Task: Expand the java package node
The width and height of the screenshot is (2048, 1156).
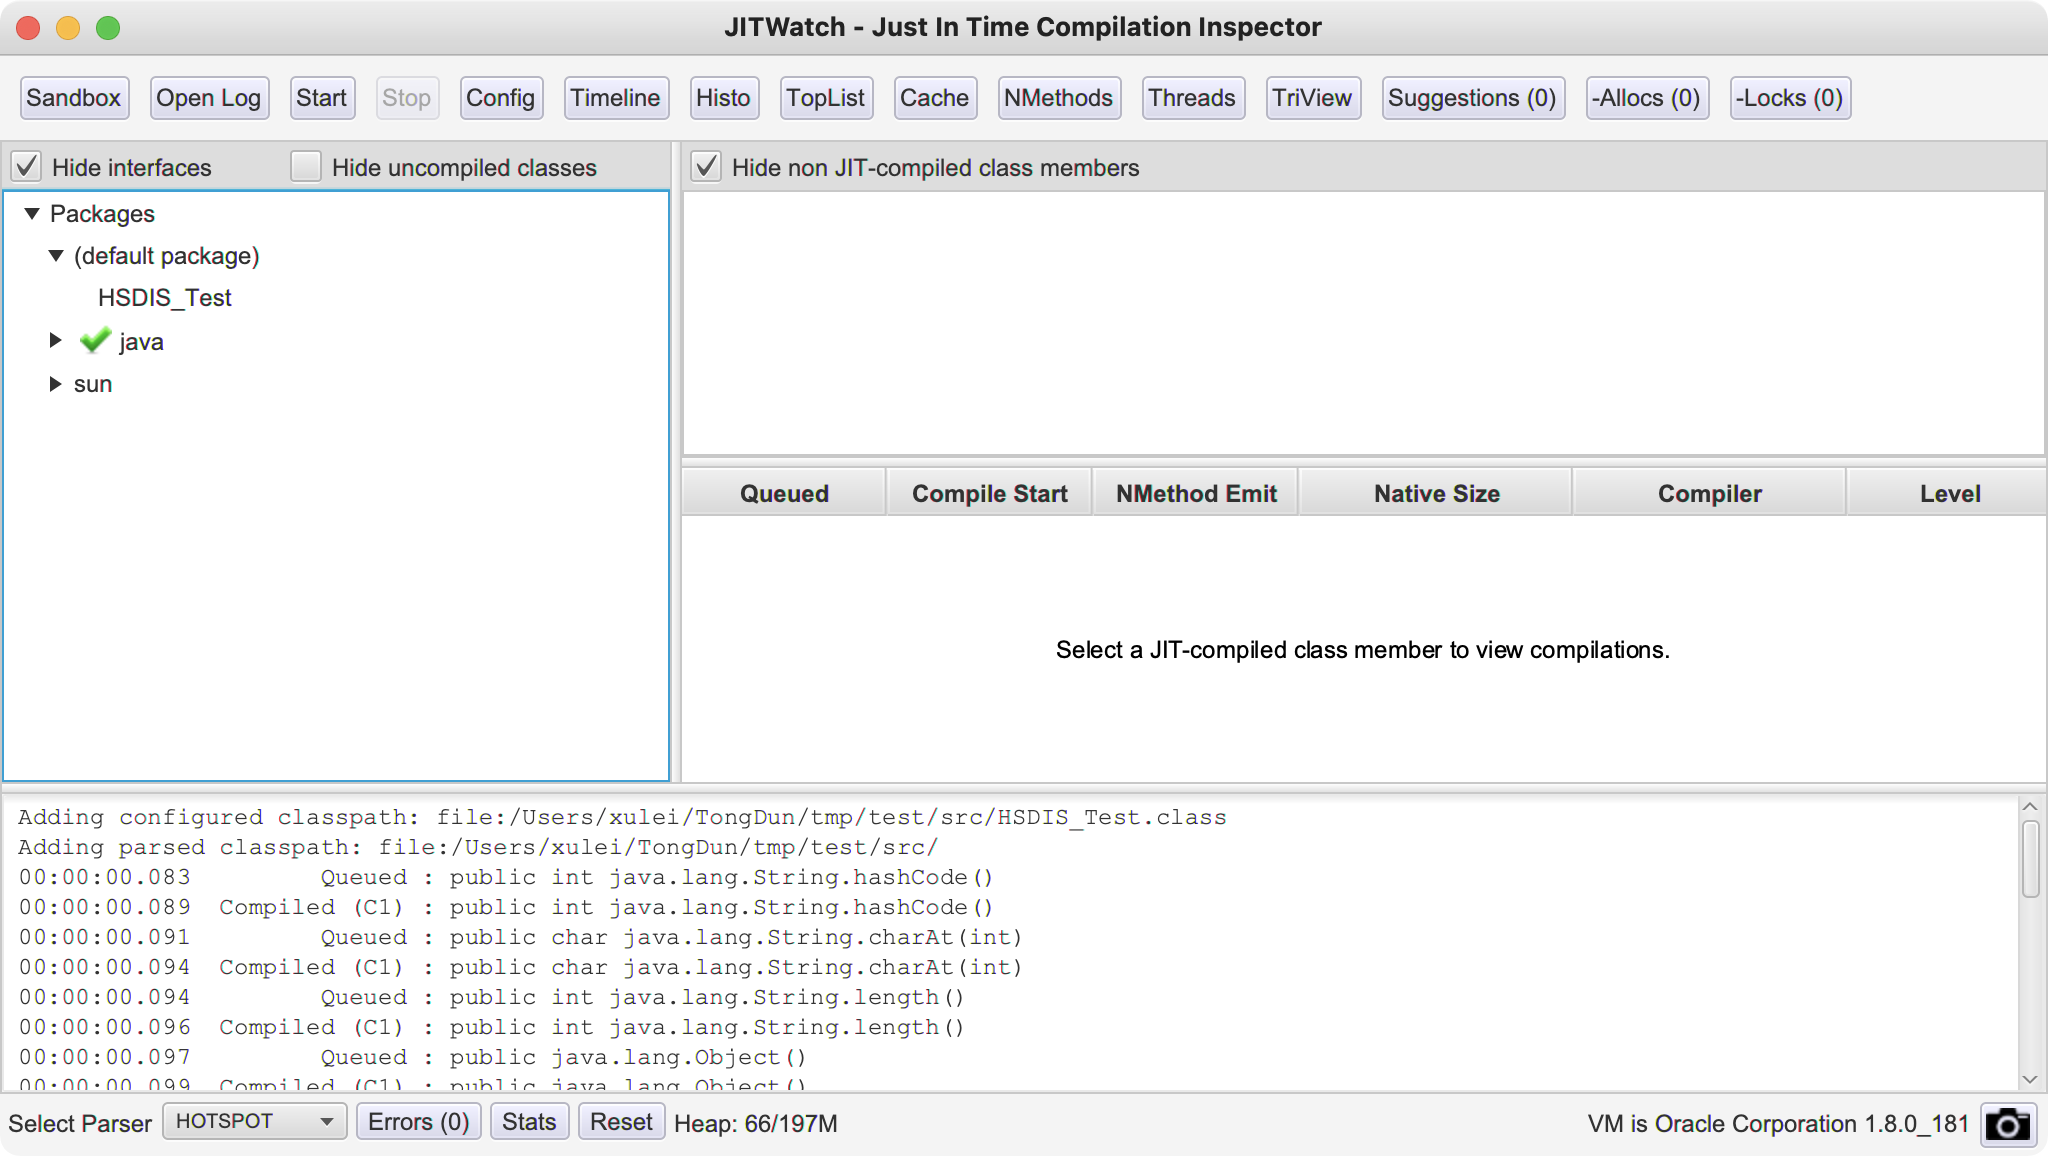Action: tap(56, 341)
